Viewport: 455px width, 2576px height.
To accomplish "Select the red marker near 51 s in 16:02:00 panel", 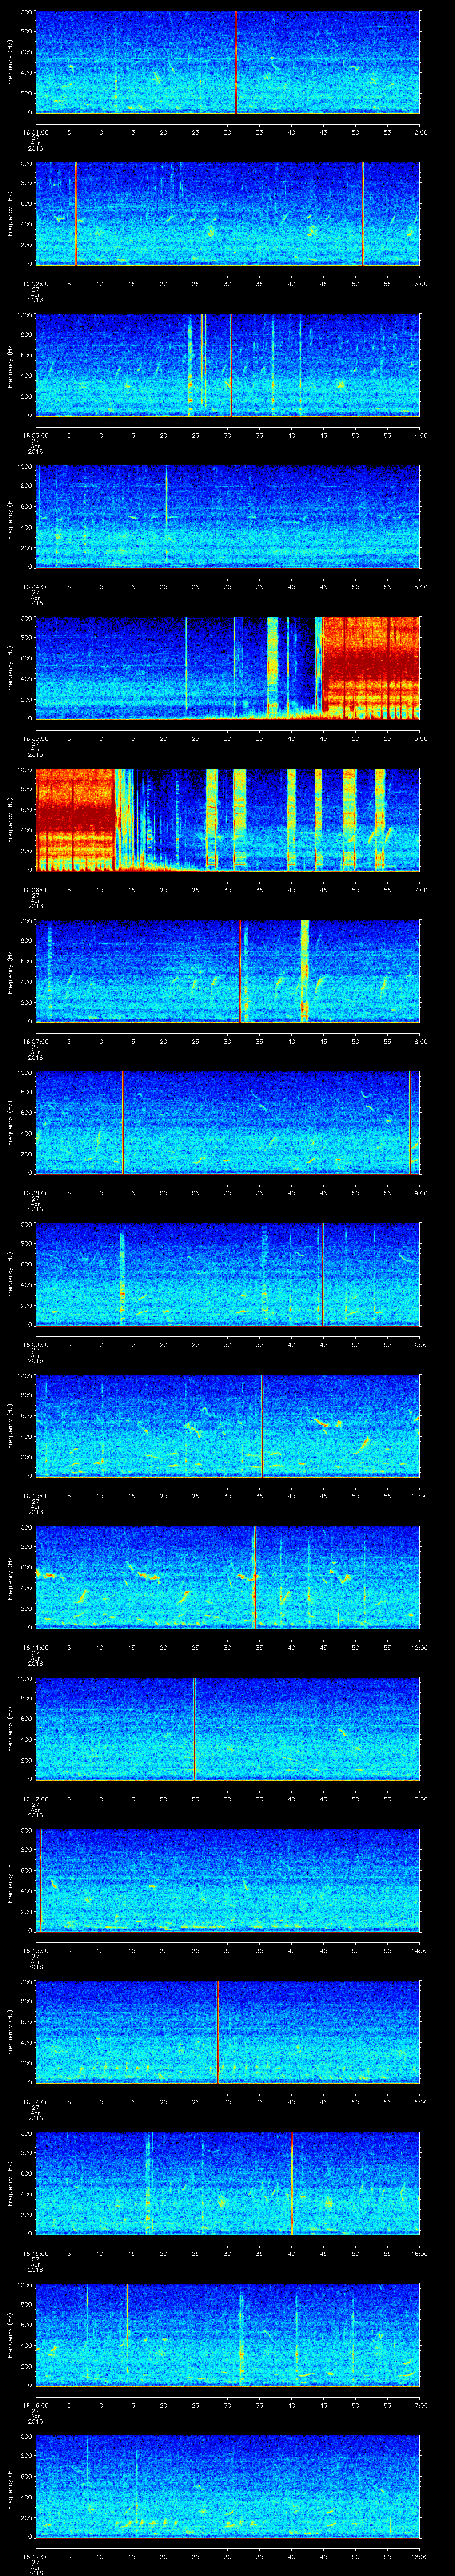I will tap(362, 214).
